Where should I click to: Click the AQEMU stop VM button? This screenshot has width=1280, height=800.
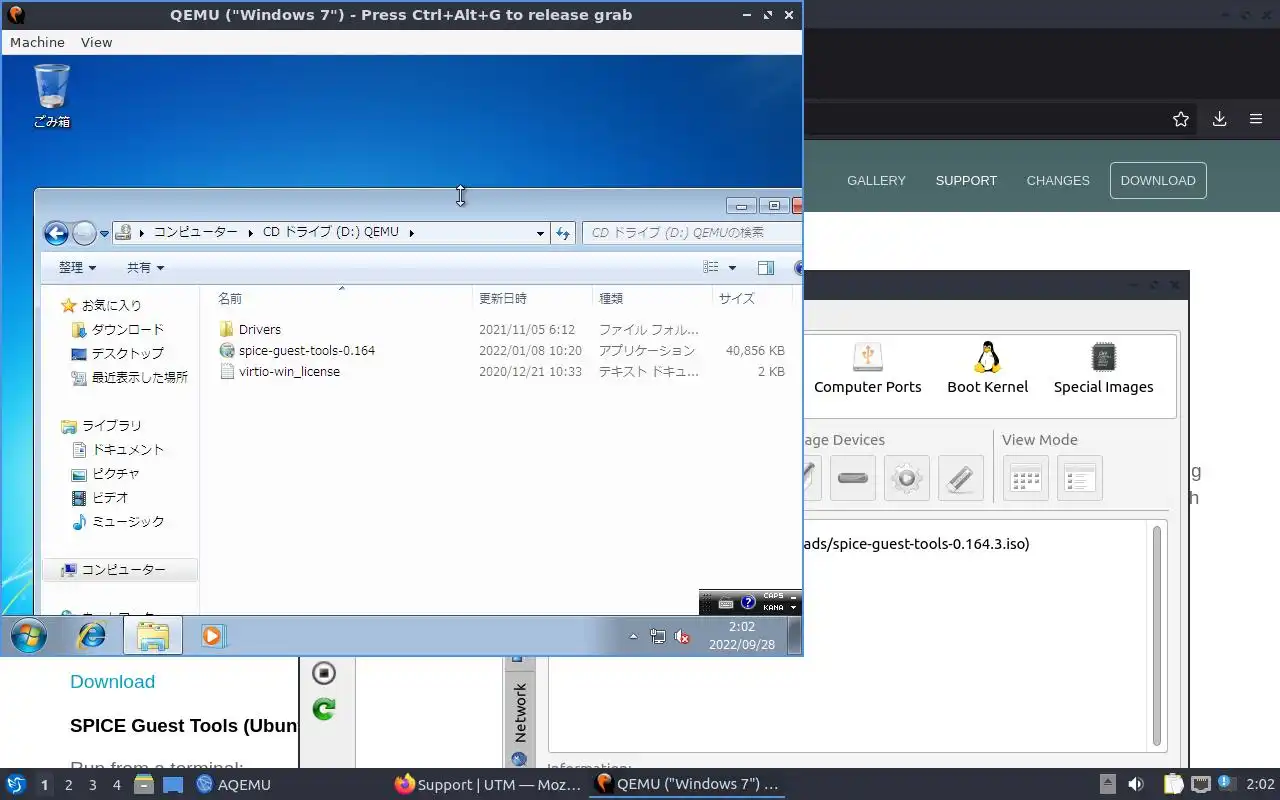tap(323, 673)
